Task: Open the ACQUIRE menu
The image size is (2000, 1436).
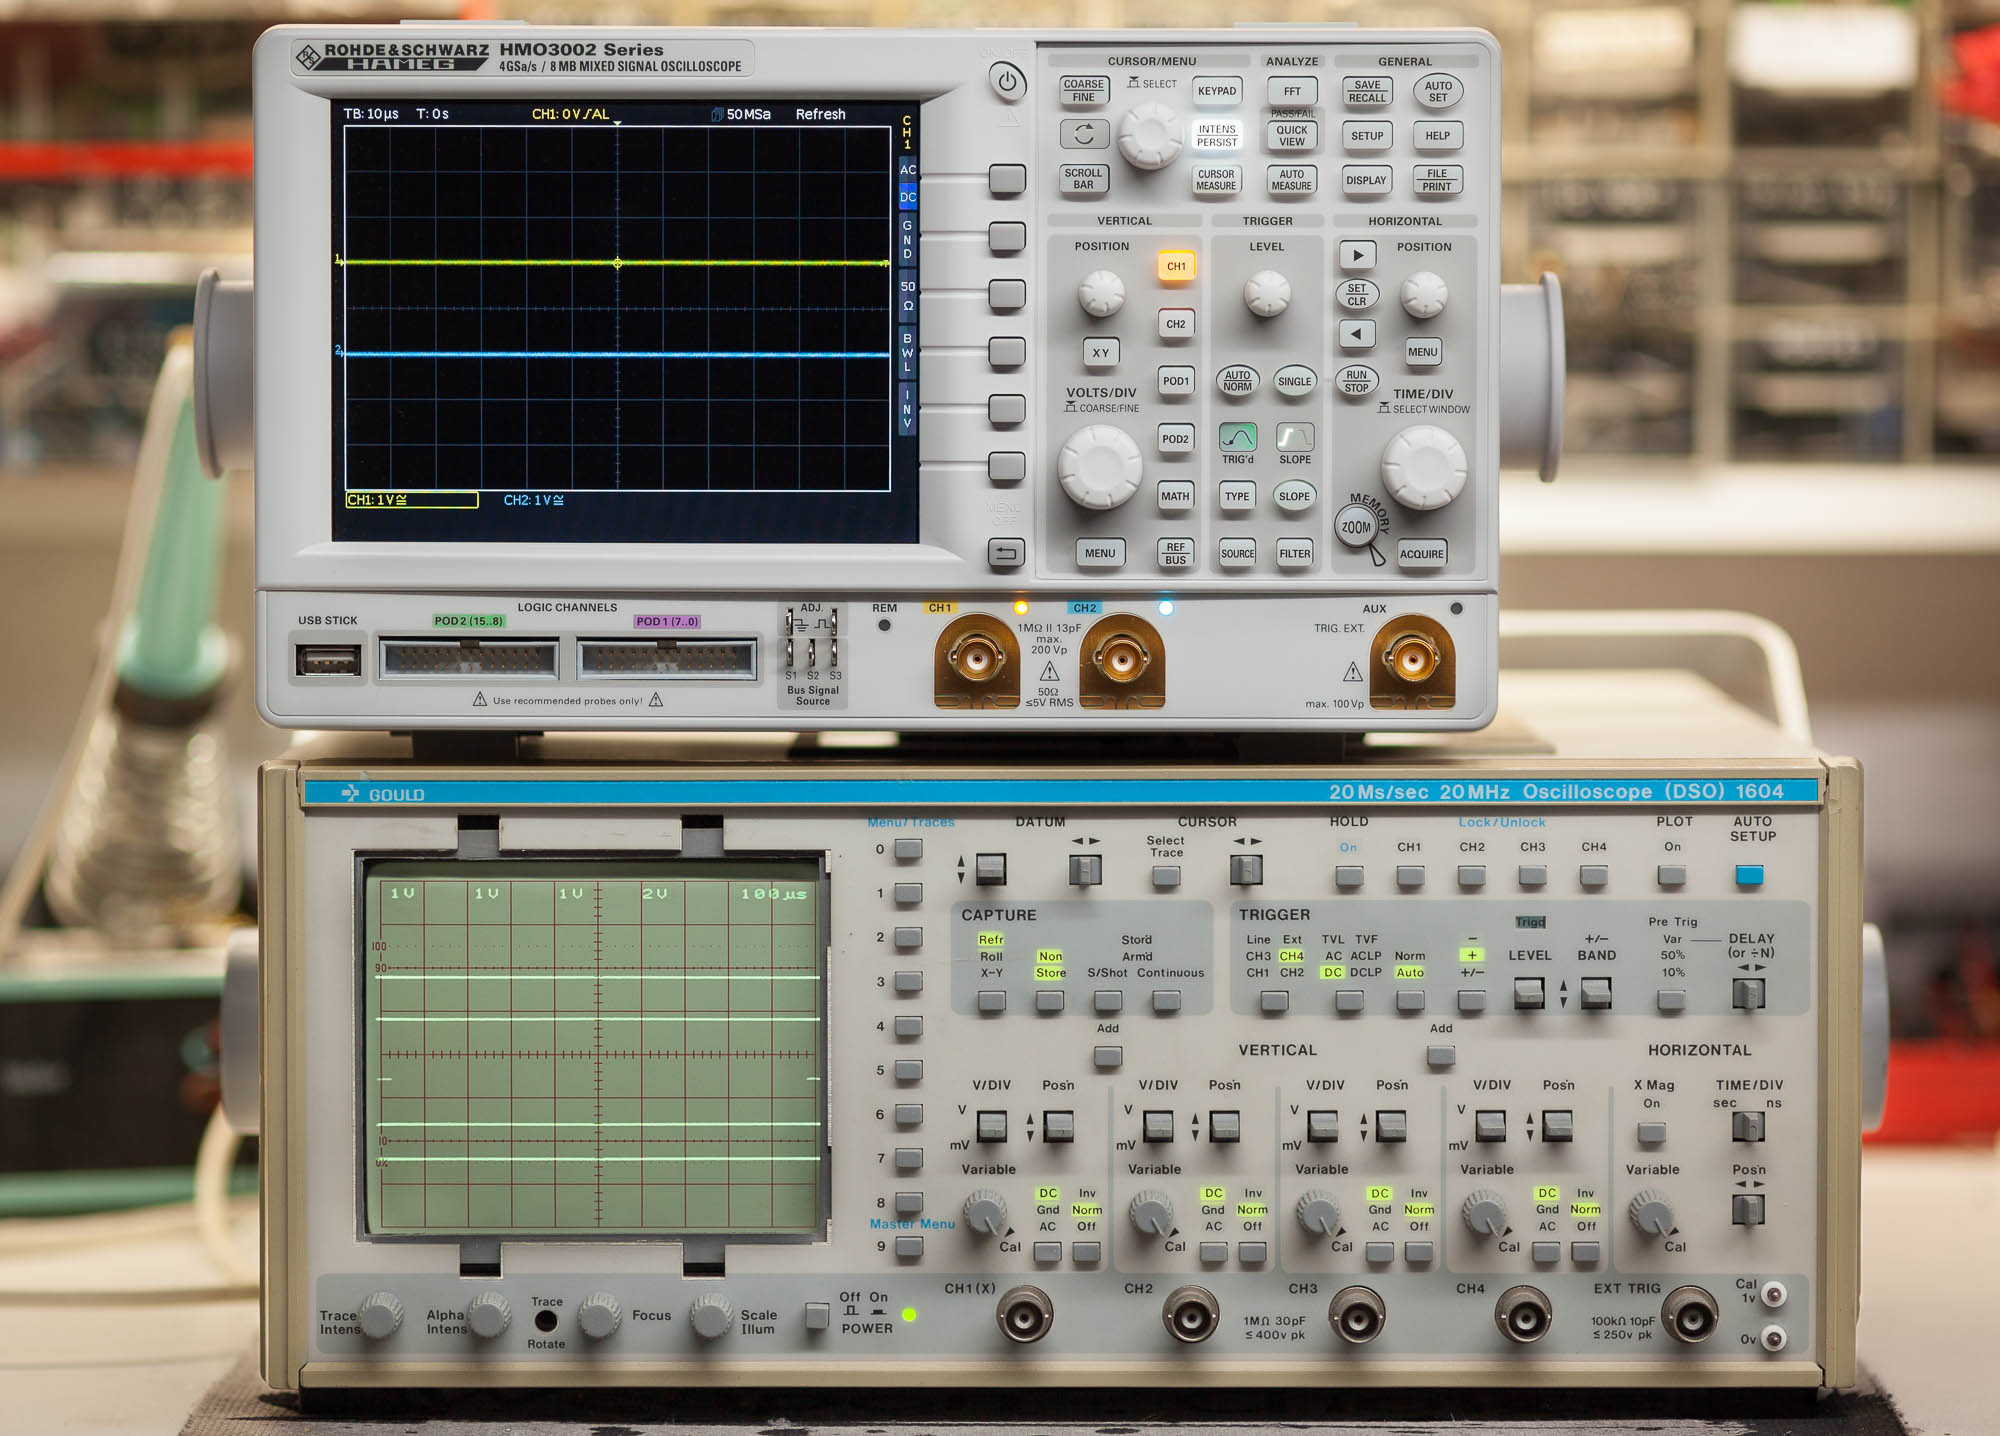Action: click(x=1422, y=554)
